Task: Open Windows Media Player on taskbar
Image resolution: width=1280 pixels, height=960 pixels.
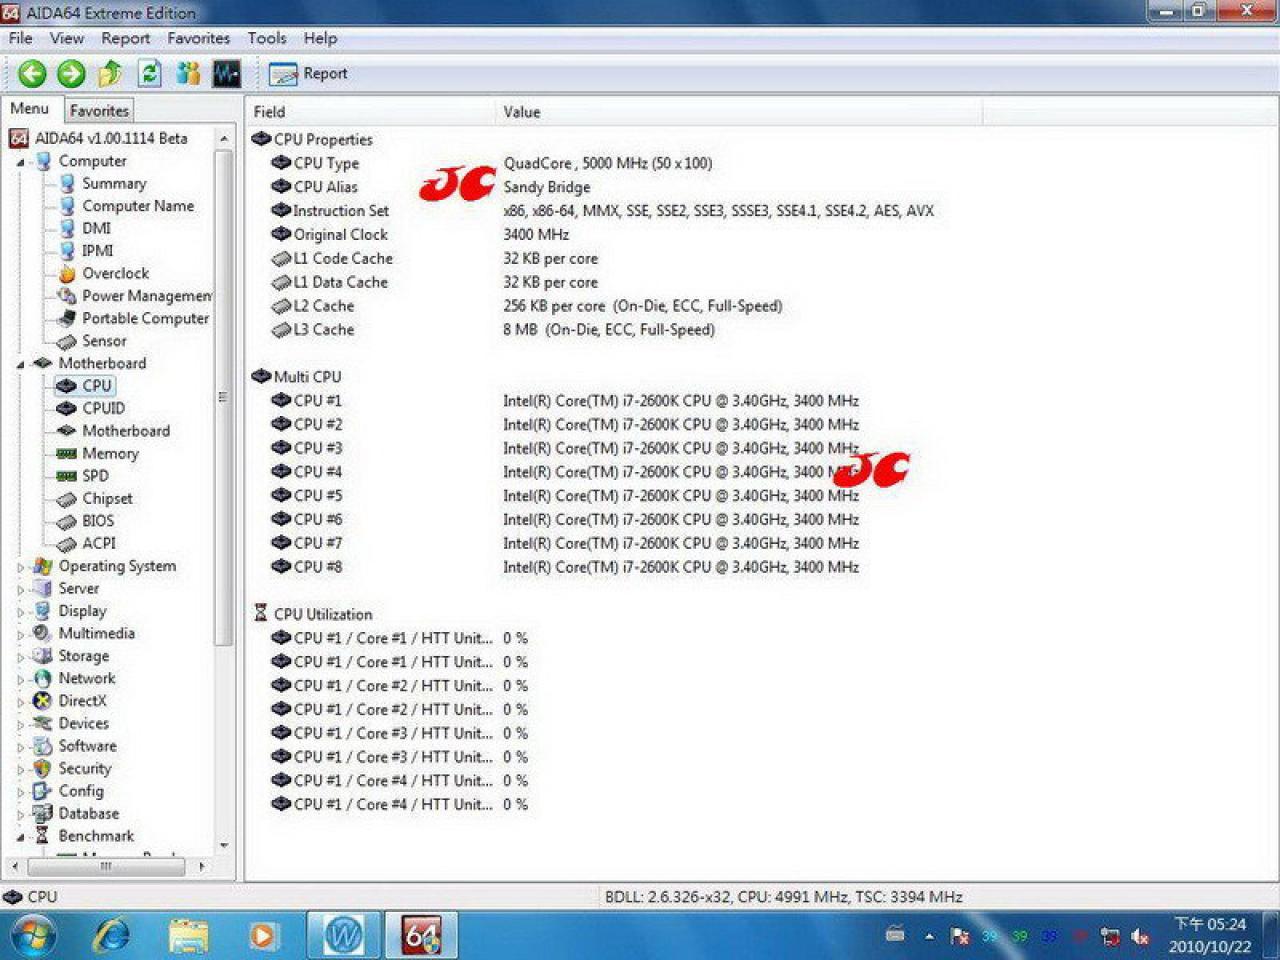Action: point(263,936)
